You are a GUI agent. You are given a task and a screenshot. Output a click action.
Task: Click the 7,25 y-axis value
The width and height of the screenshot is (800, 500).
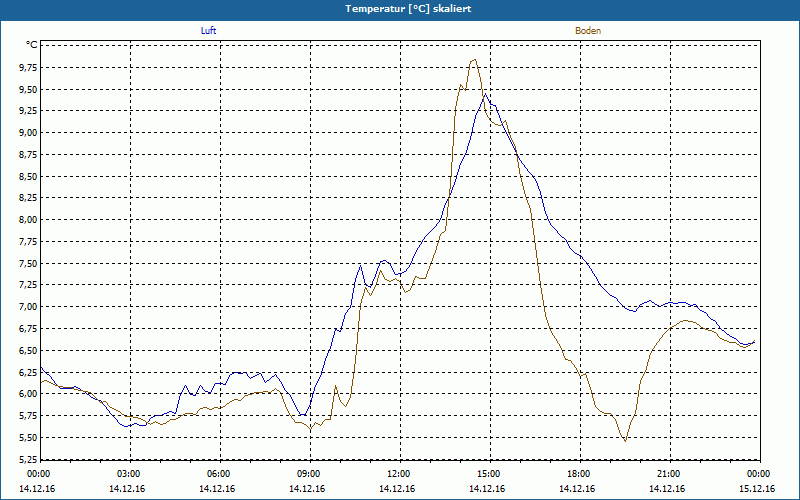click(28, 285)
